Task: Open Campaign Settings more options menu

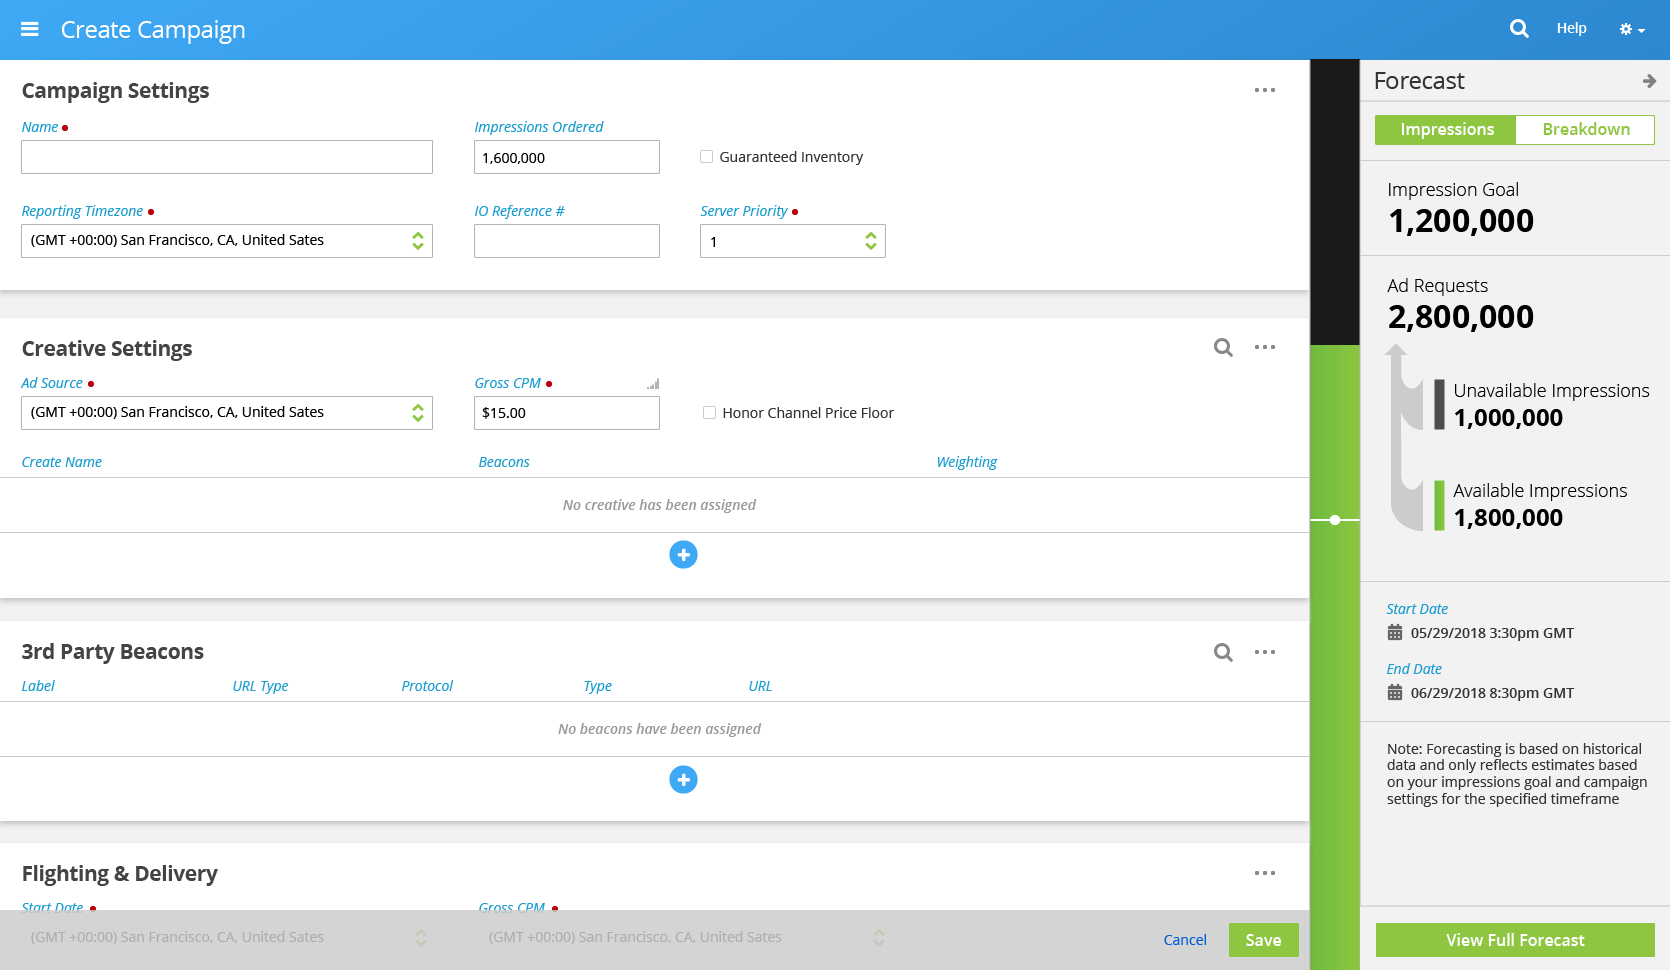Action: pyautogui.click(x=1265, y=90)
